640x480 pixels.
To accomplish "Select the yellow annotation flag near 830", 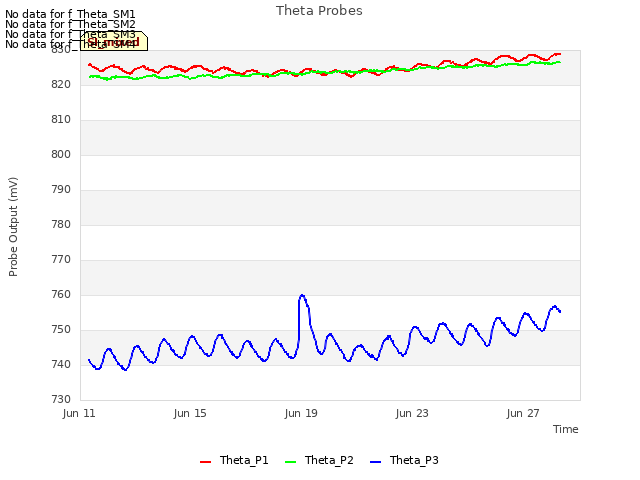I will coord(114,41).
